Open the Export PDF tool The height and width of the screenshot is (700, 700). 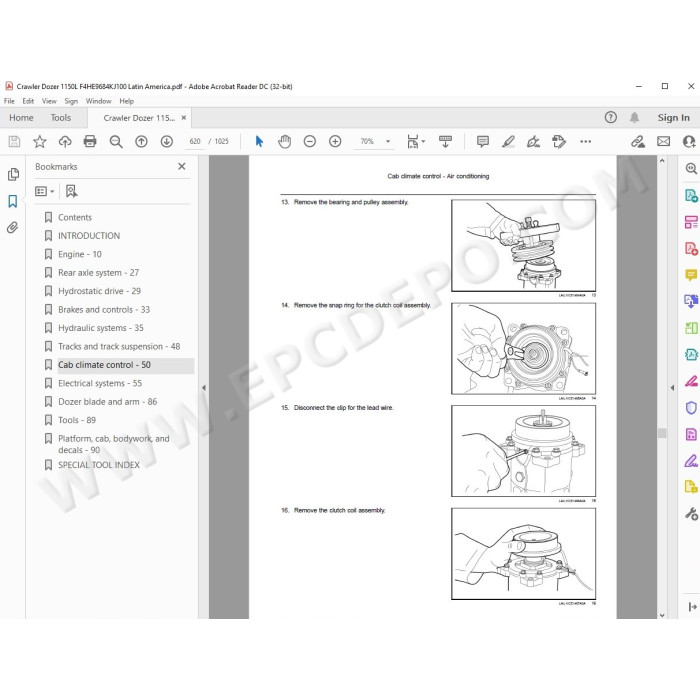[x=691, y=195]
